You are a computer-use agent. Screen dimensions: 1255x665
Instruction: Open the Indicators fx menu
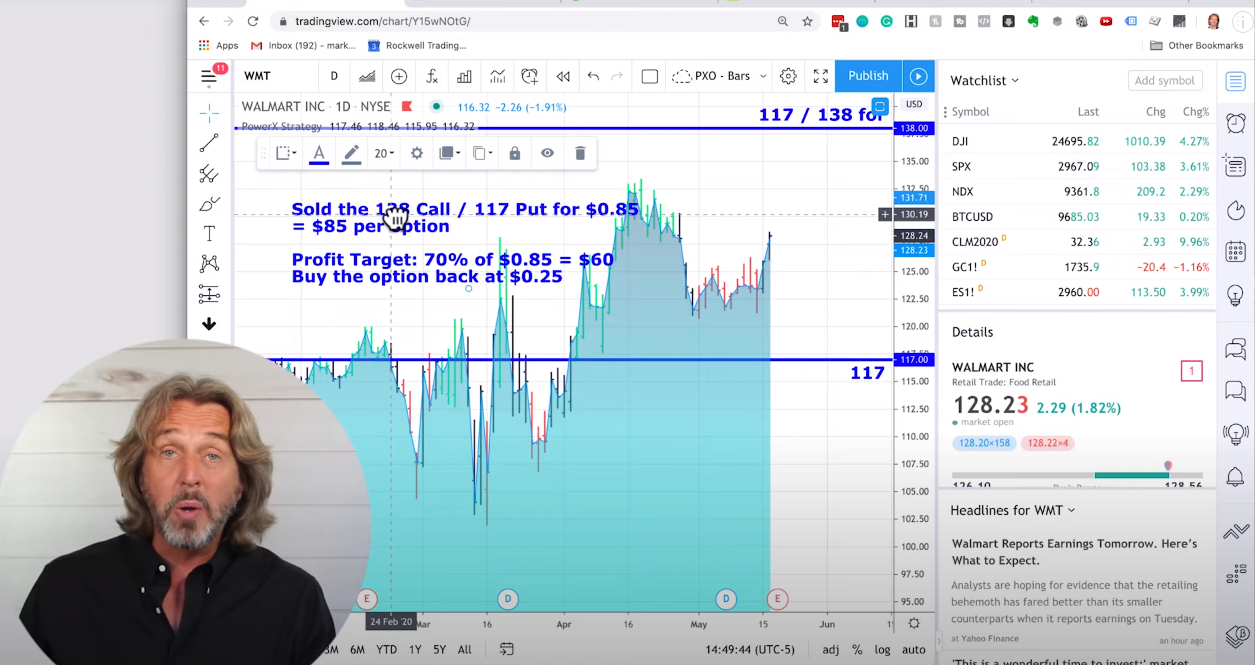(432, 76)
